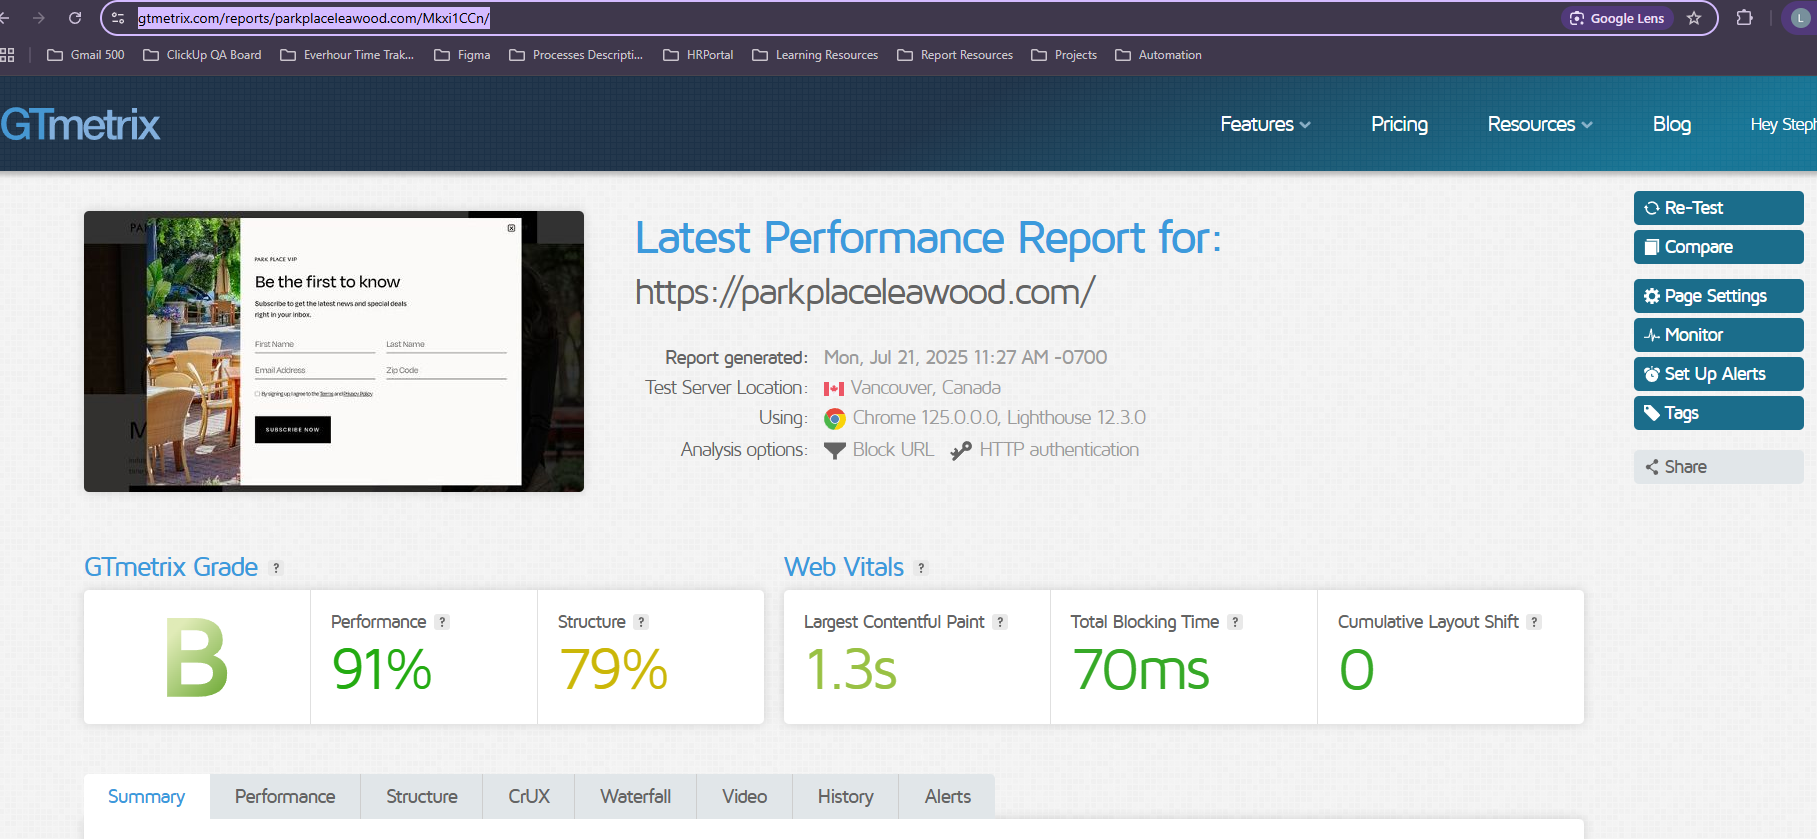
Task: Open the Blog page
Action: (1672, 124)
